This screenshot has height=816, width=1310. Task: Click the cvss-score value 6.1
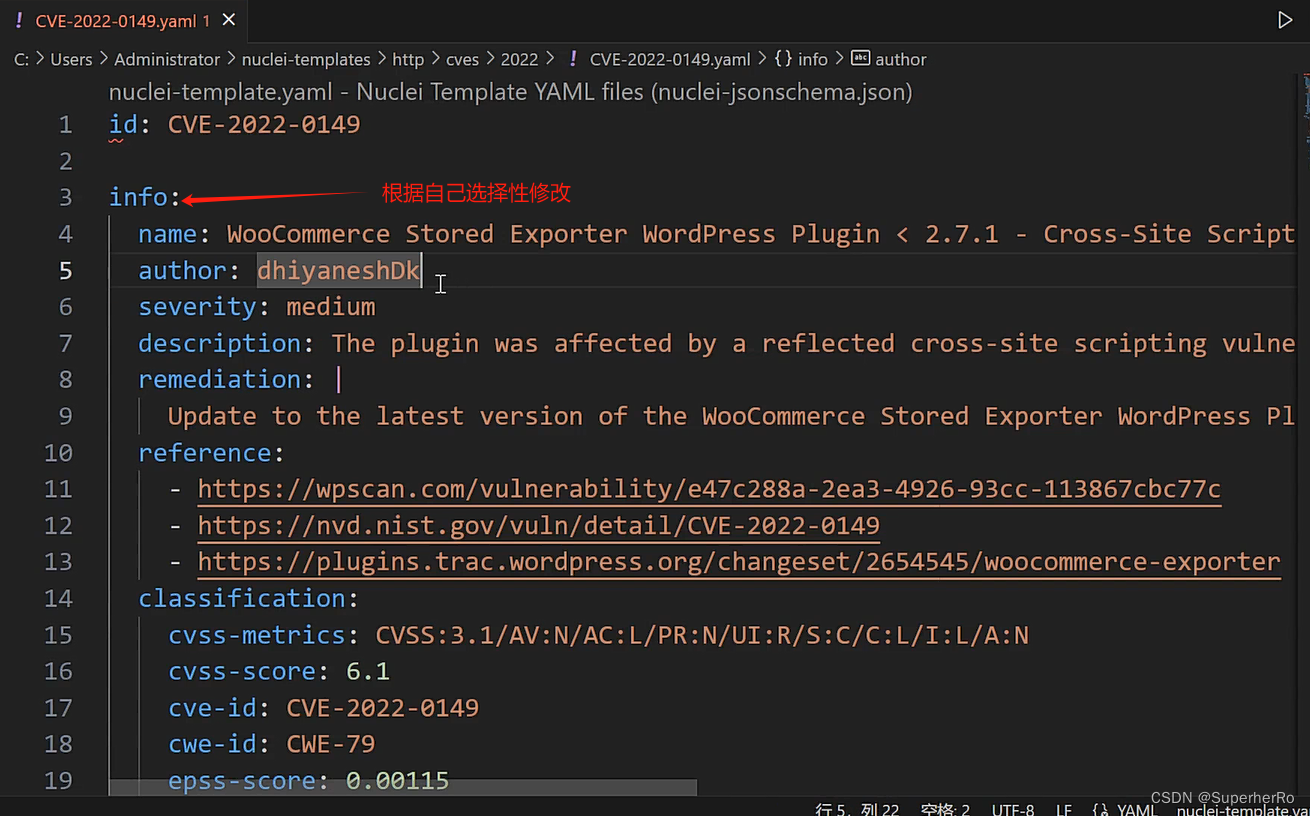click(x=368, y=671)
